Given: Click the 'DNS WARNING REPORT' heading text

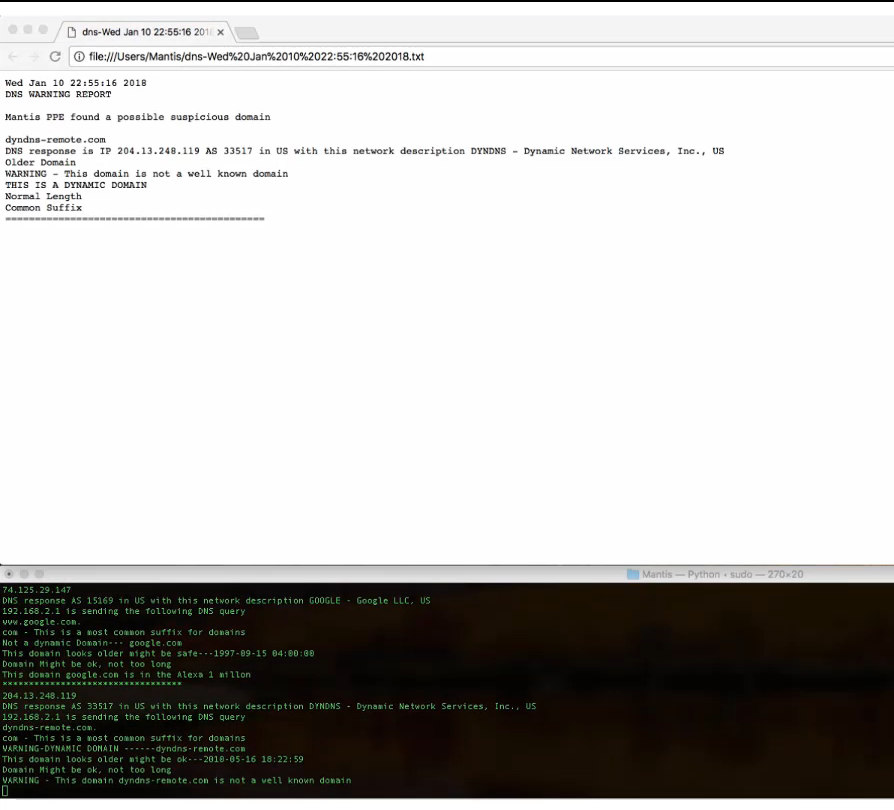Looking at the screenshot, I should [x=58, y=95].
